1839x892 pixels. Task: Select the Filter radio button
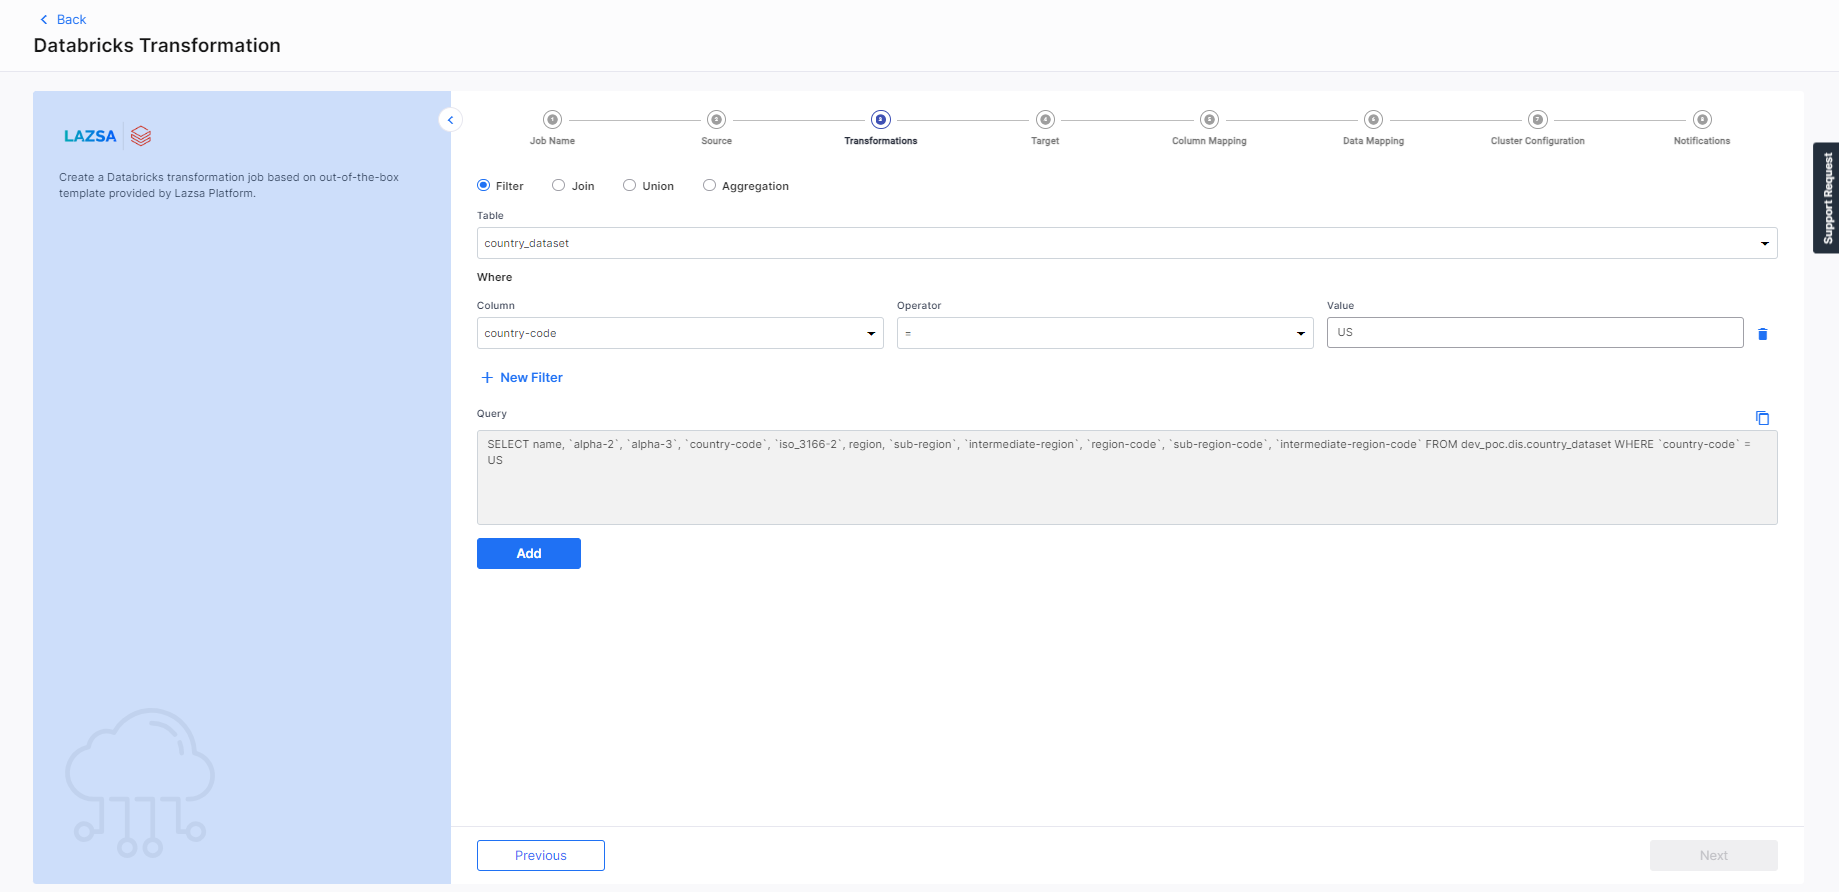(x=484, y=185)
